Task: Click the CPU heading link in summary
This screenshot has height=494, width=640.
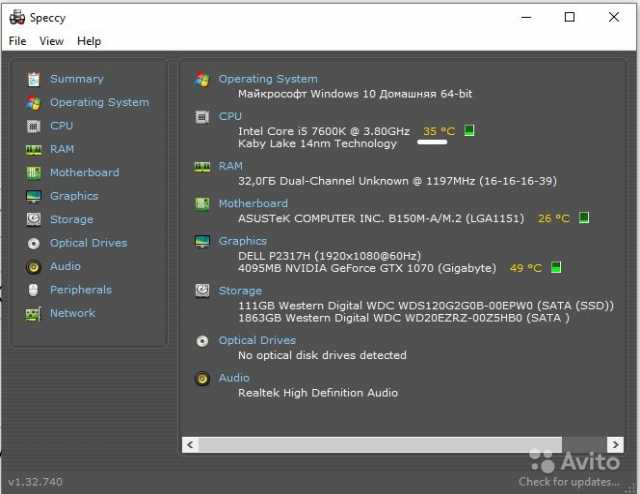Action: (230, 117)
